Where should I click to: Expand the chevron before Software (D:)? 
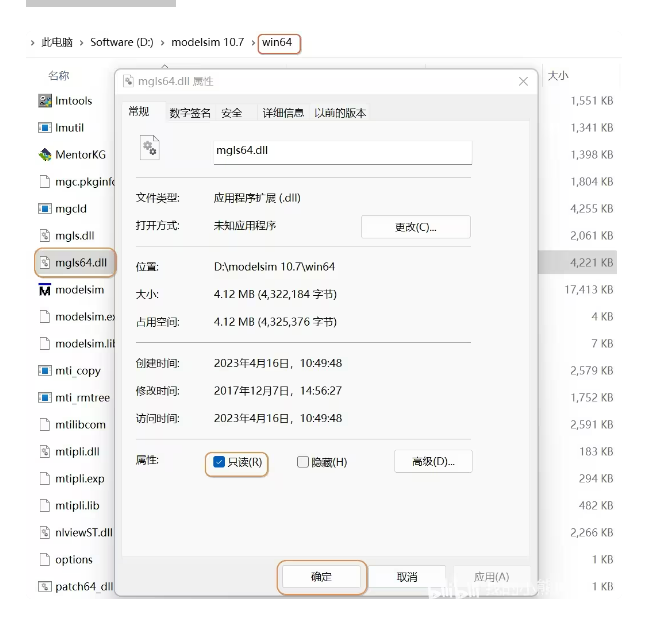point(81,43)
